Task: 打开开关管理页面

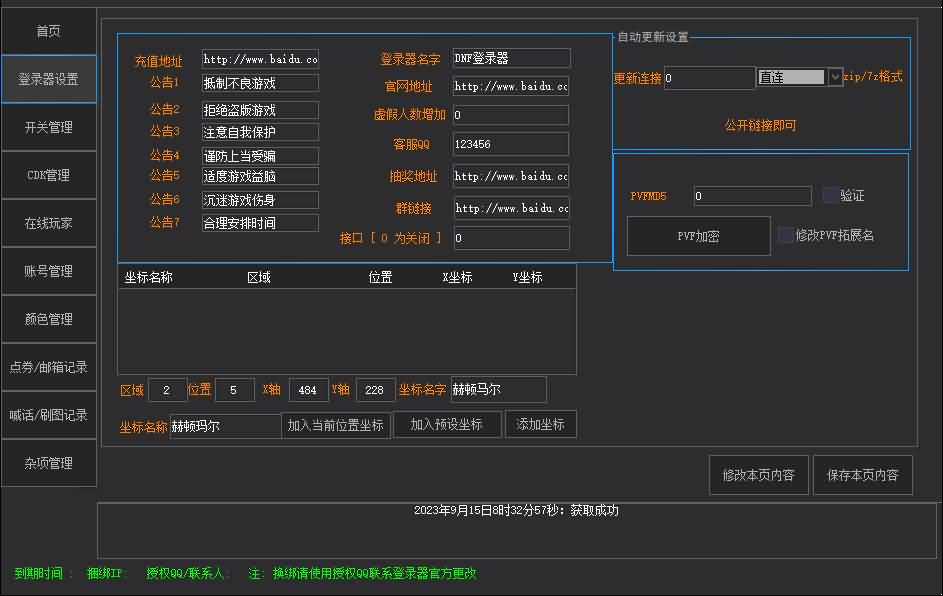Action: coord(48,127)
